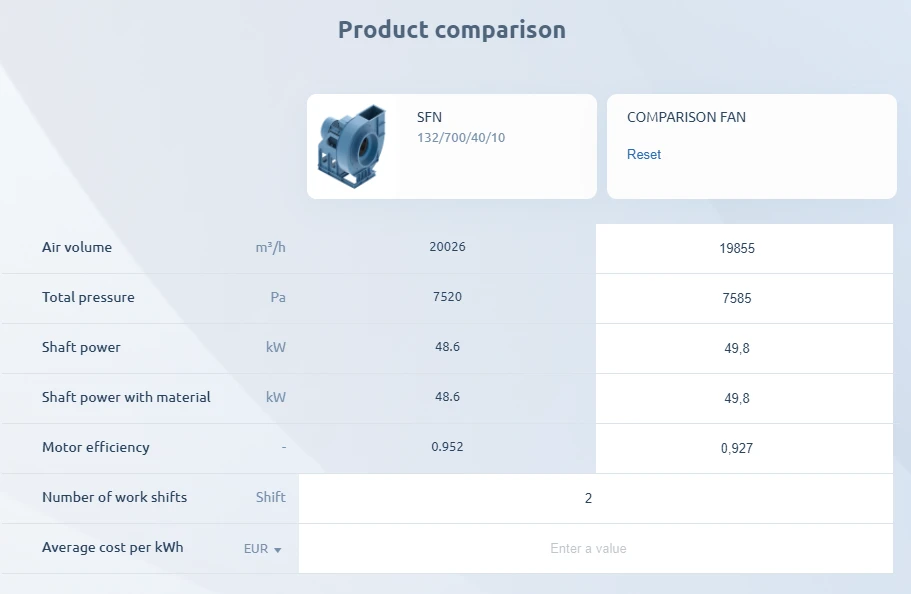Open the EUR currency dropdown
This screenshot has width=911, height=594.
pos(263,549)
